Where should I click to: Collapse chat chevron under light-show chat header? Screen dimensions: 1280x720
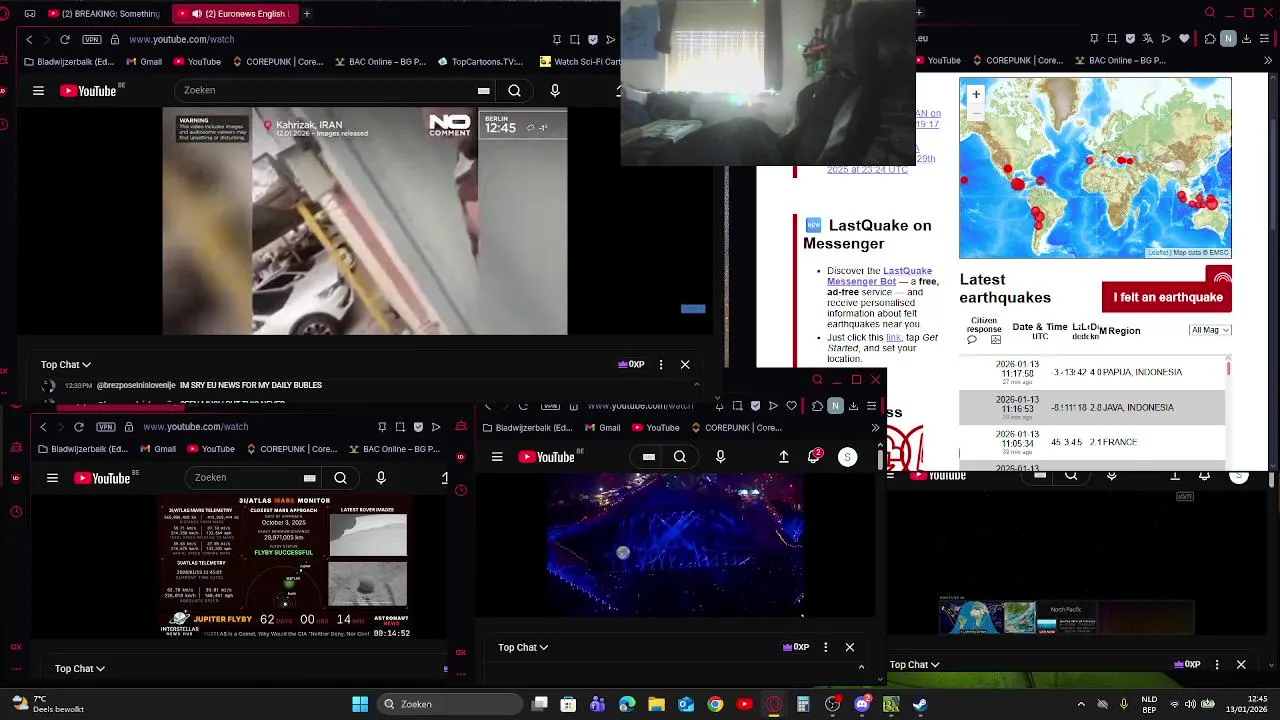862,667
